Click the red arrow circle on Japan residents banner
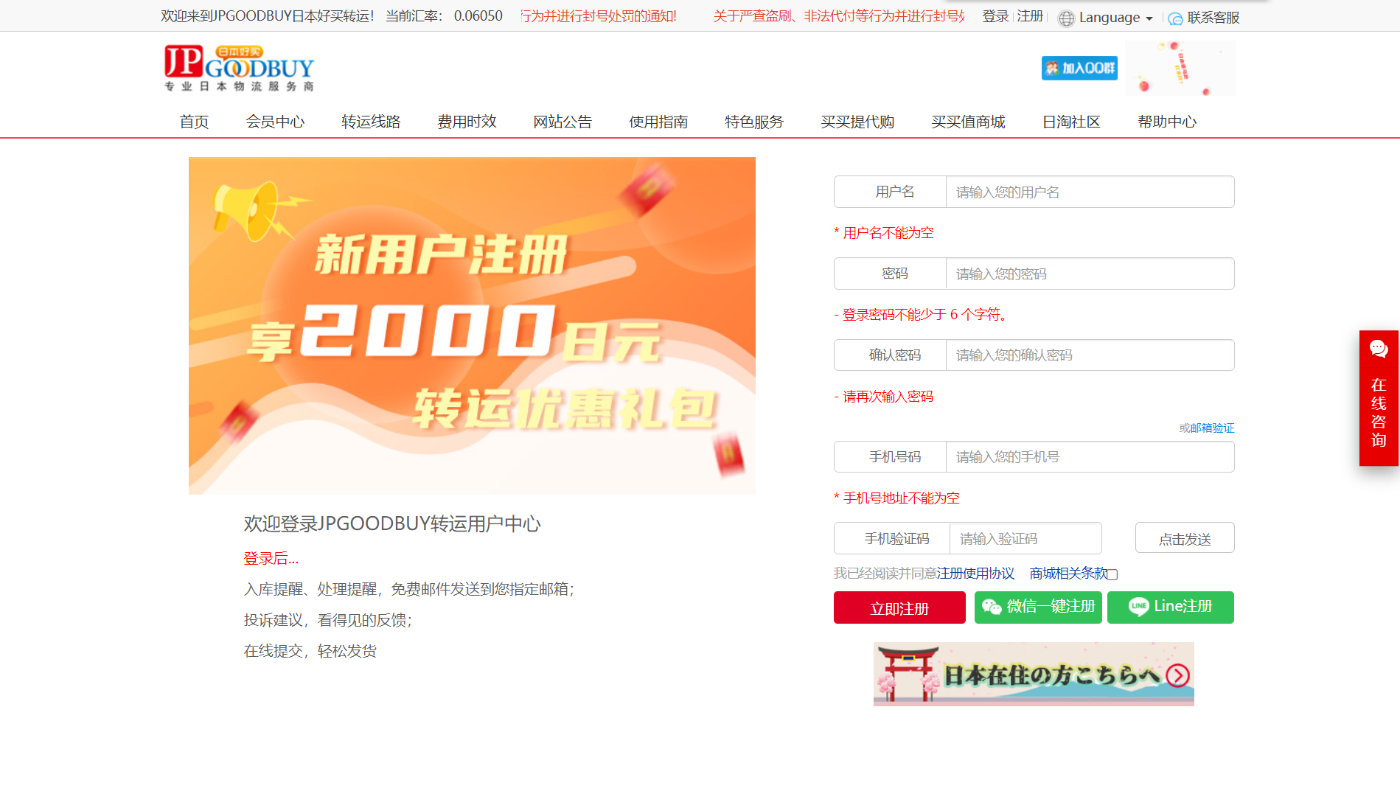Image resolution: width=1400 pixels, height=796 pixels. click(1178, 676)
